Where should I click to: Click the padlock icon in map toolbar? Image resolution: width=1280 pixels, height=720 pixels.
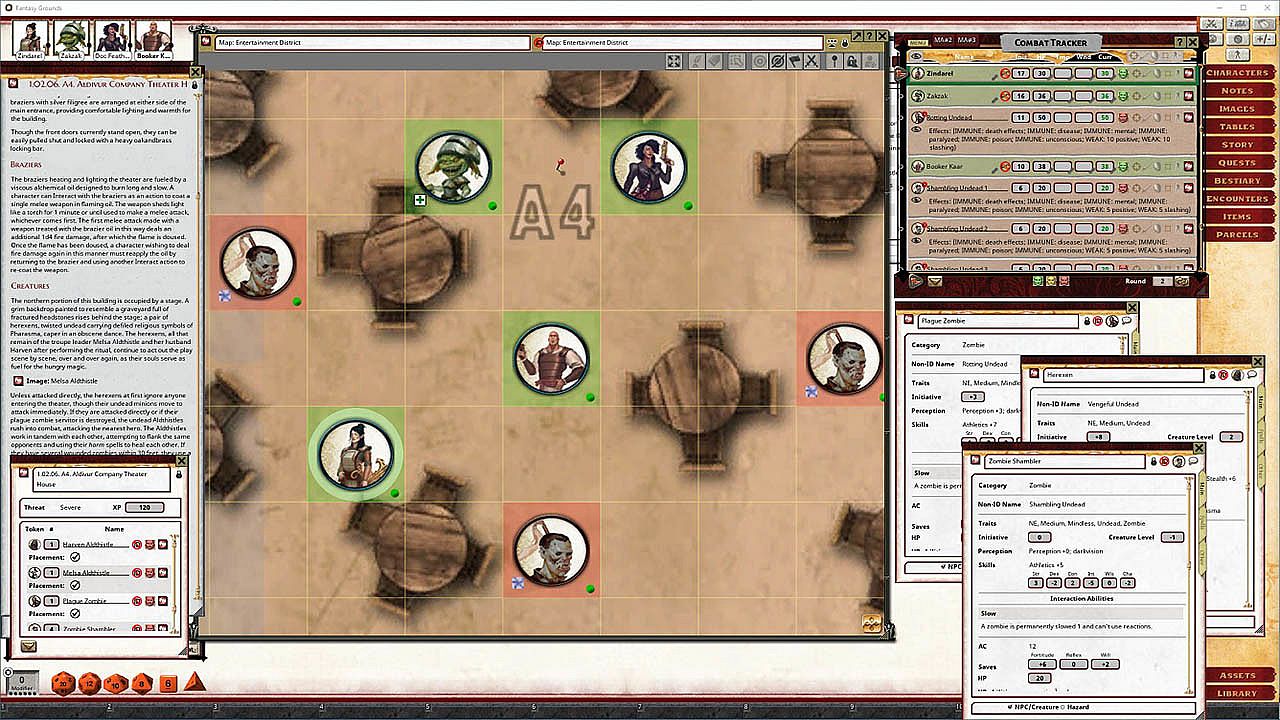(x=851, y=62)
